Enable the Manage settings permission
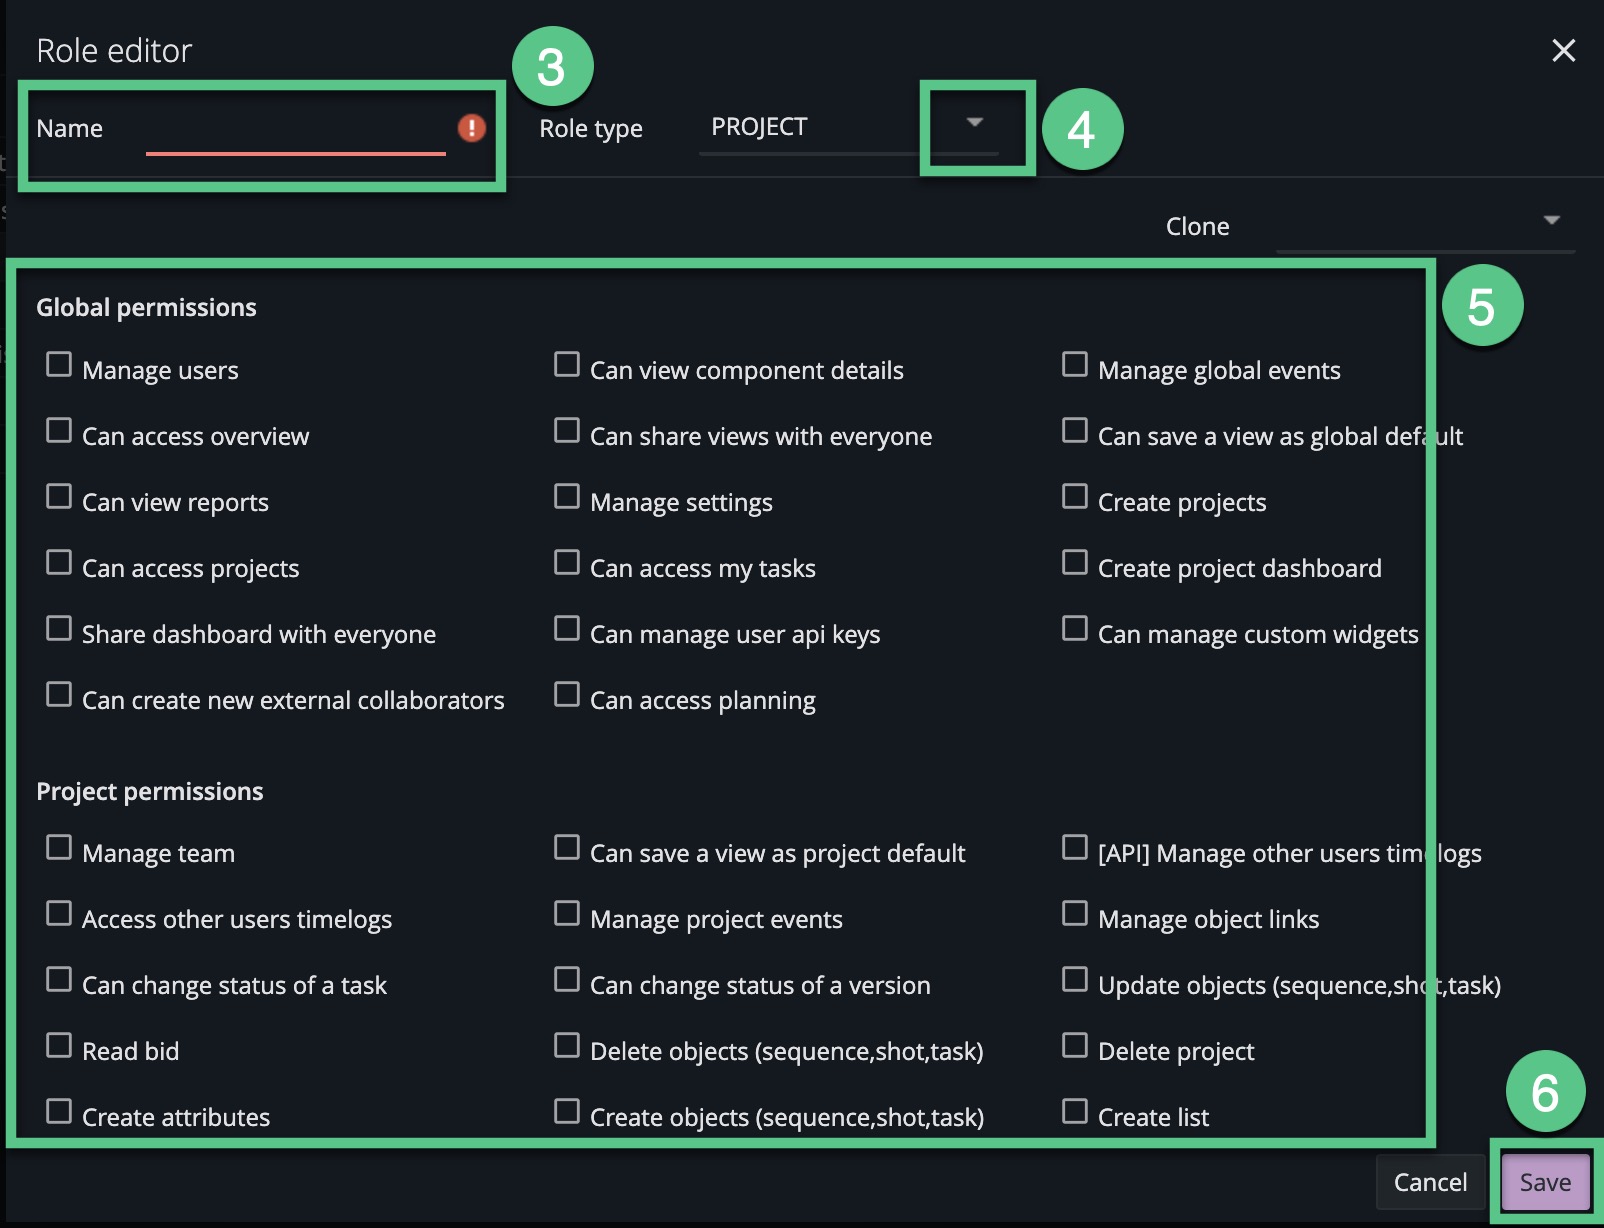The width and height of the screenshot is (1604, 1228). (x=567, y=495)
